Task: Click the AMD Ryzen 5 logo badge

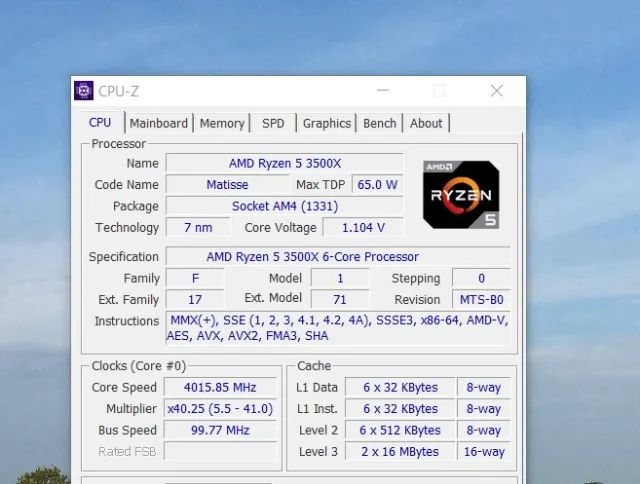Action: [x=461, y=195]
